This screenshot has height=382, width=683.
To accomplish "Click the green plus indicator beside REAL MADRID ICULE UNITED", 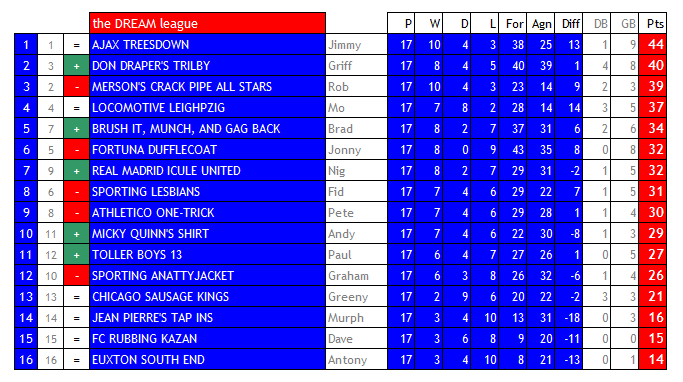I will coord(77,171).
